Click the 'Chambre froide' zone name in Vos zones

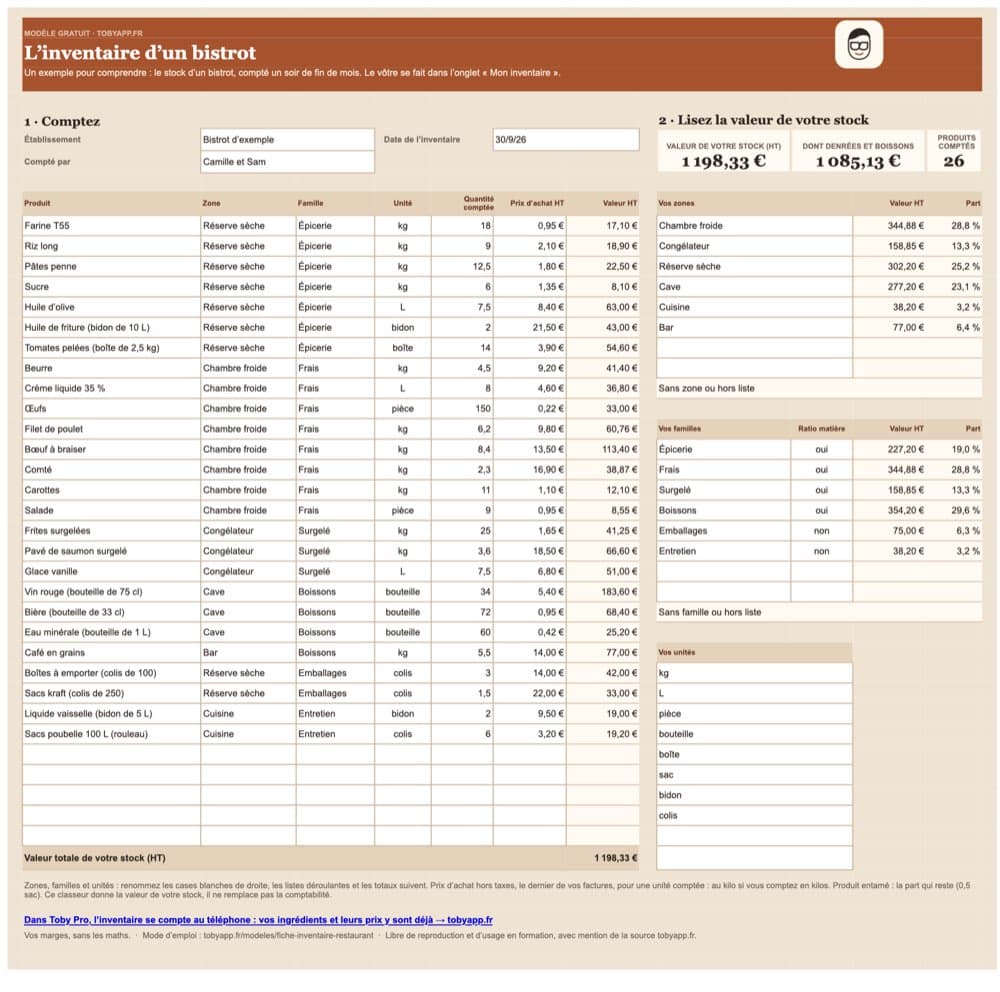tap(754, 226)
